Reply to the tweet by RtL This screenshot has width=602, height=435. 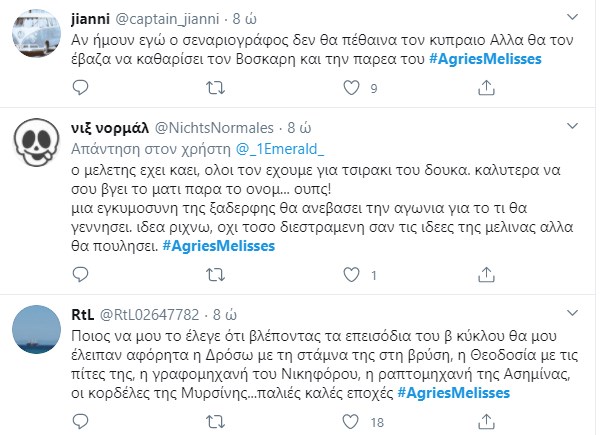click(101, 423)
